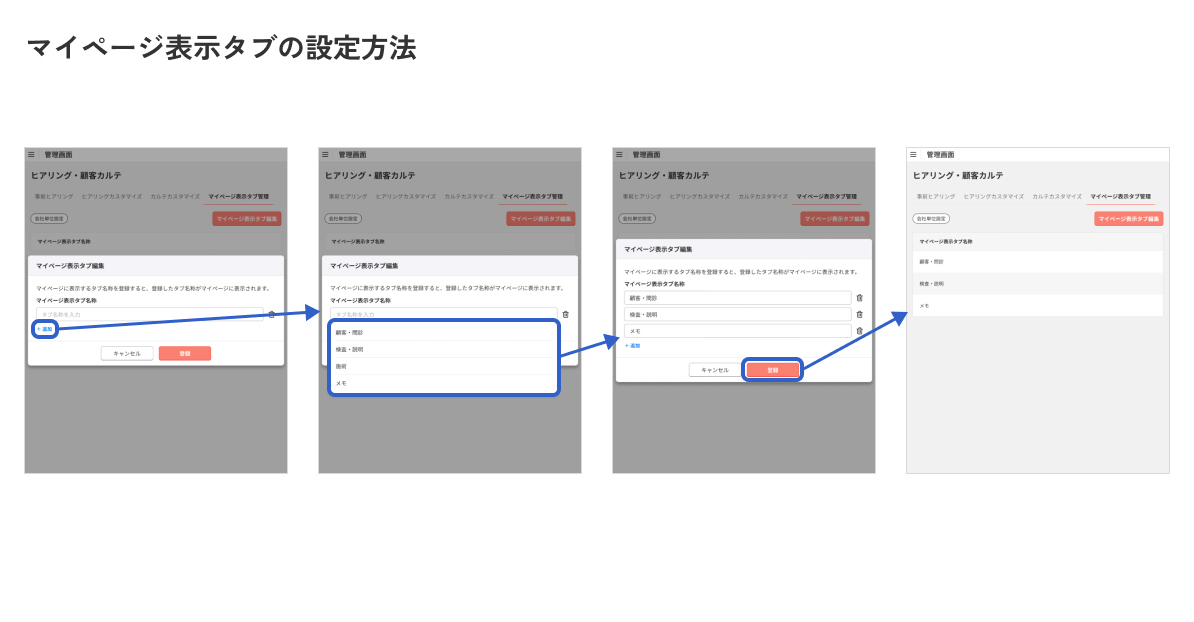Image resolution: width=1194 pixels, height=622 pixels.
Task: Click キャンセル button in the third panel dialog
Action: [x=715, y=370]
